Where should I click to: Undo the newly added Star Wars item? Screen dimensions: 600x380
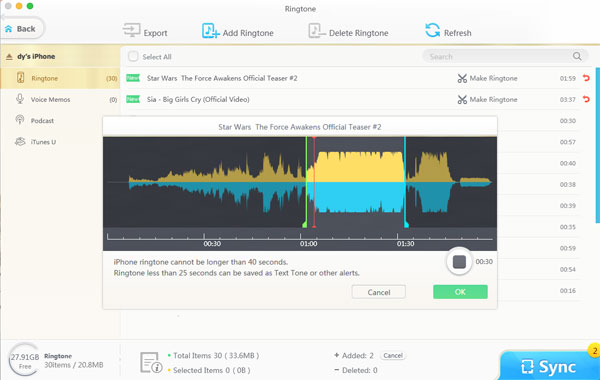point(586,78)
